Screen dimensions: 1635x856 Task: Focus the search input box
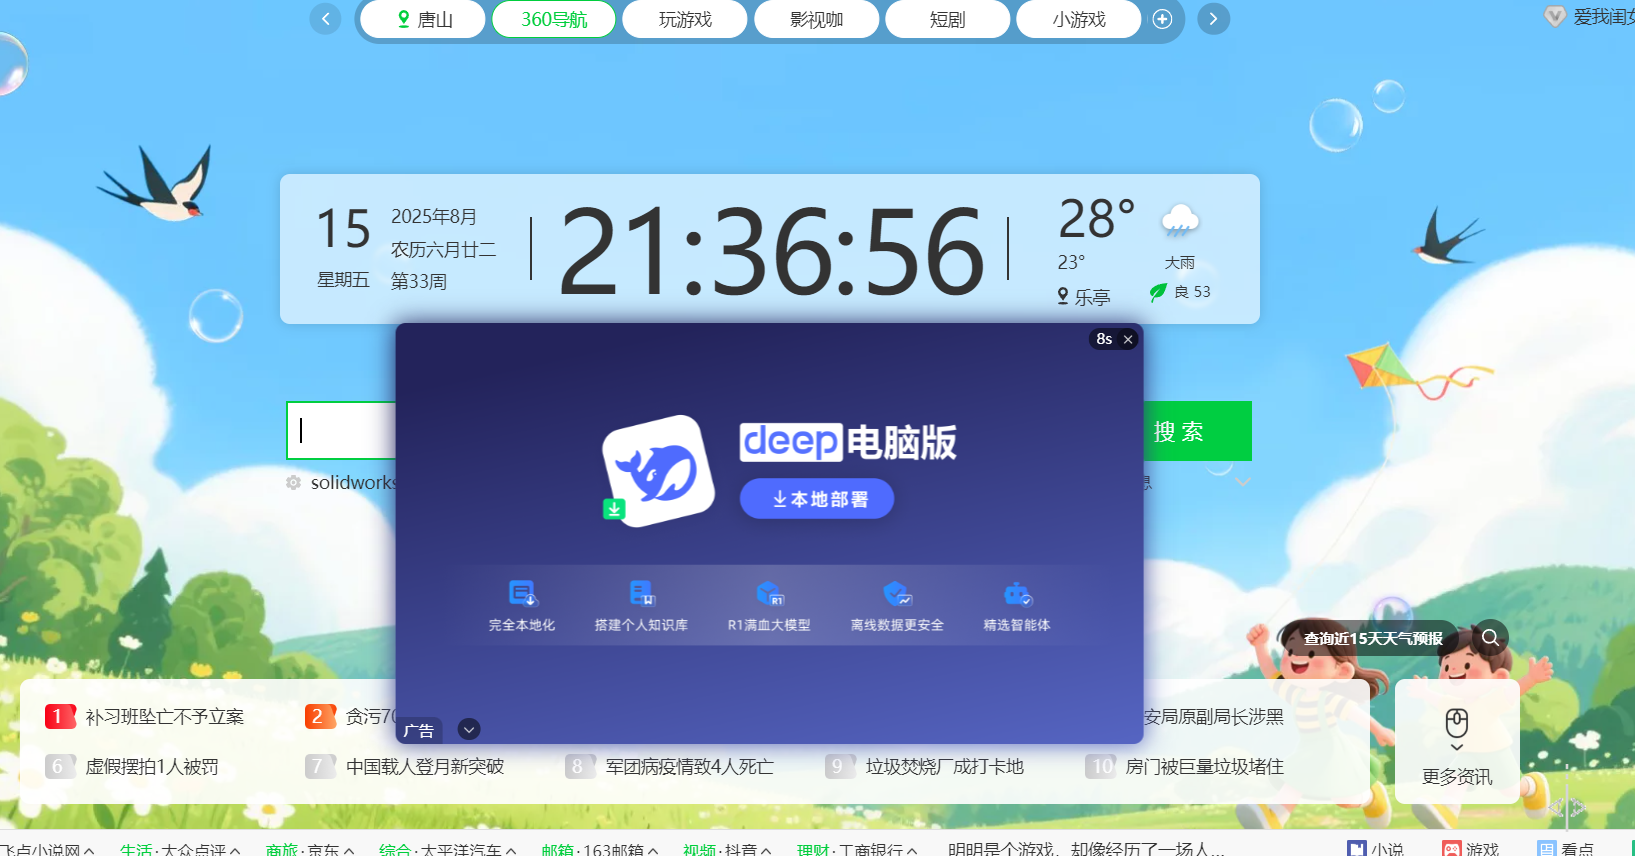coord(342,431)
